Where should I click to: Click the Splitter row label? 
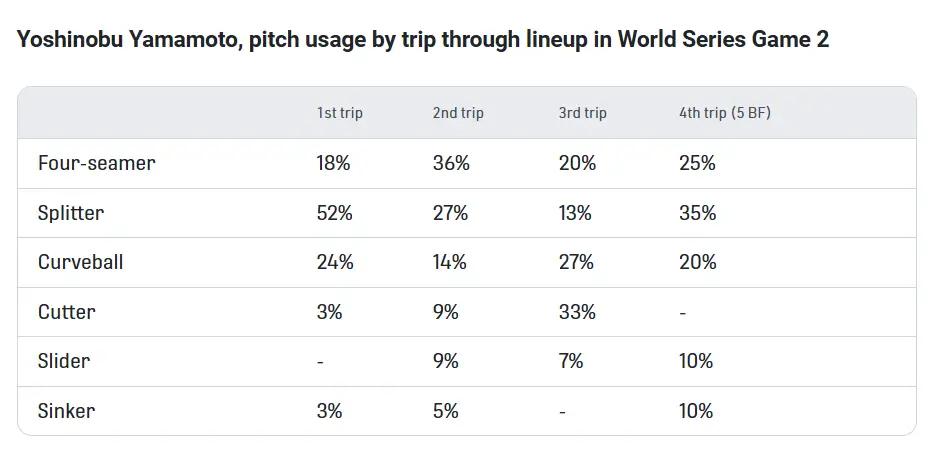[x=70, y=213]
